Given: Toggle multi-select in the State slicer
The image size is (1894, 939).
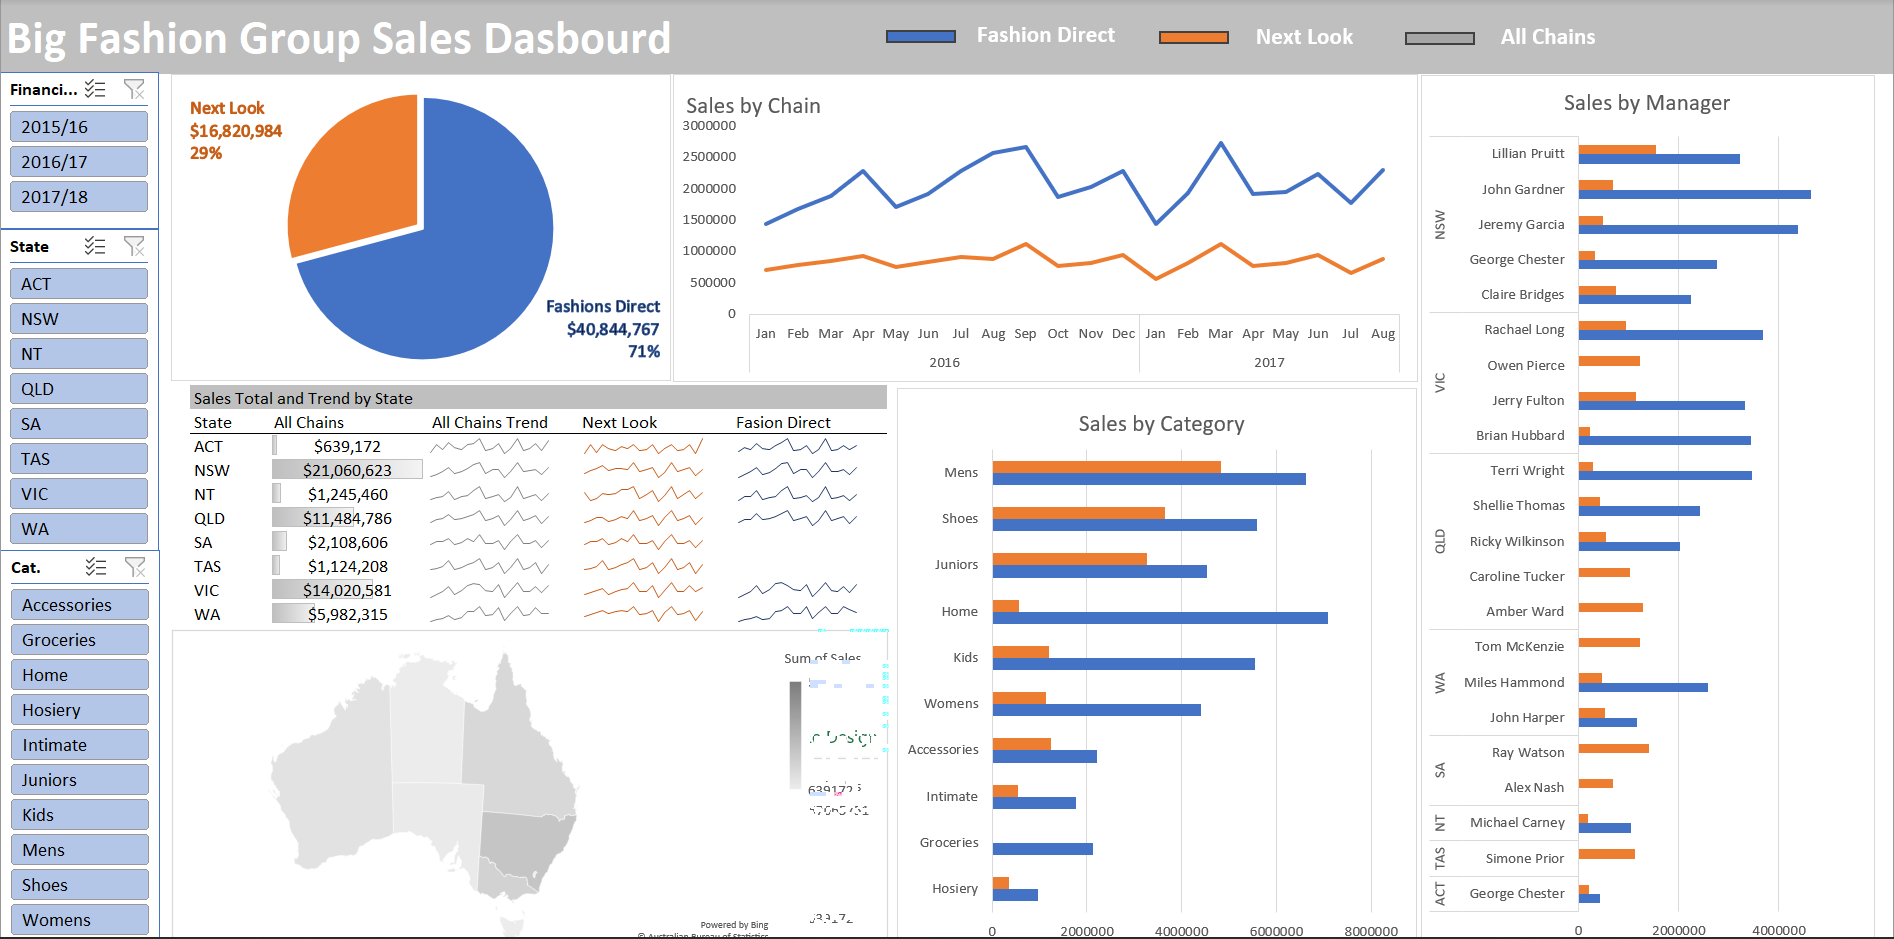Looking at the screenshot, I should tap(95, 246).
